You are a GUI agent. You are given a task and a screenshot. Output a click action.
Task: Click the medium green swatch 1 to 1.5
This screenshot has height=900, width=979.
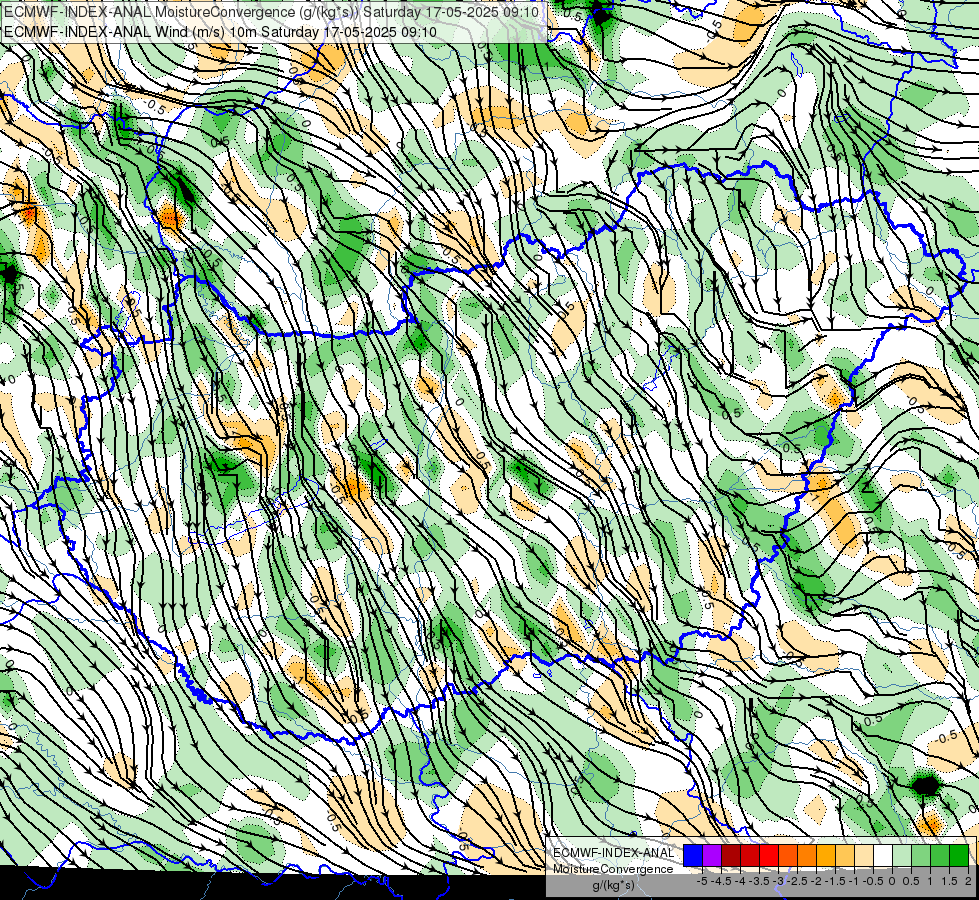940,856
